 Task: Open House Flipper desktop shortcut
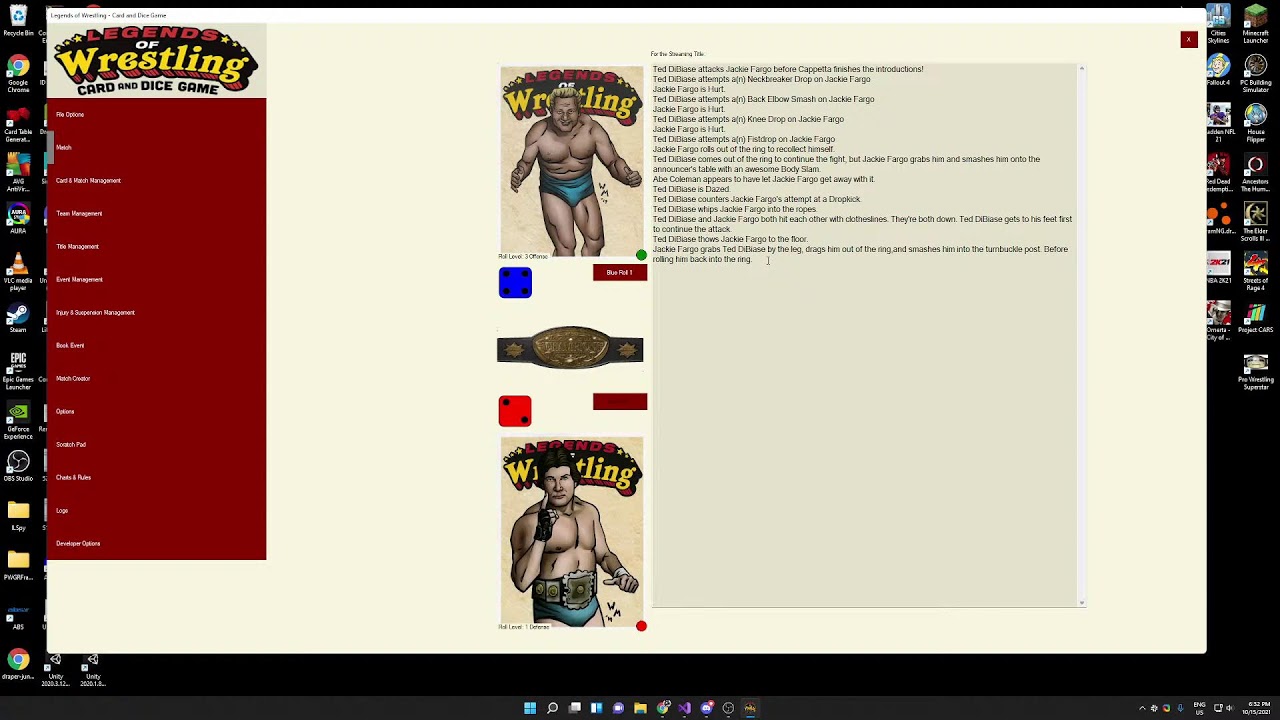(x=1256, y=124)
